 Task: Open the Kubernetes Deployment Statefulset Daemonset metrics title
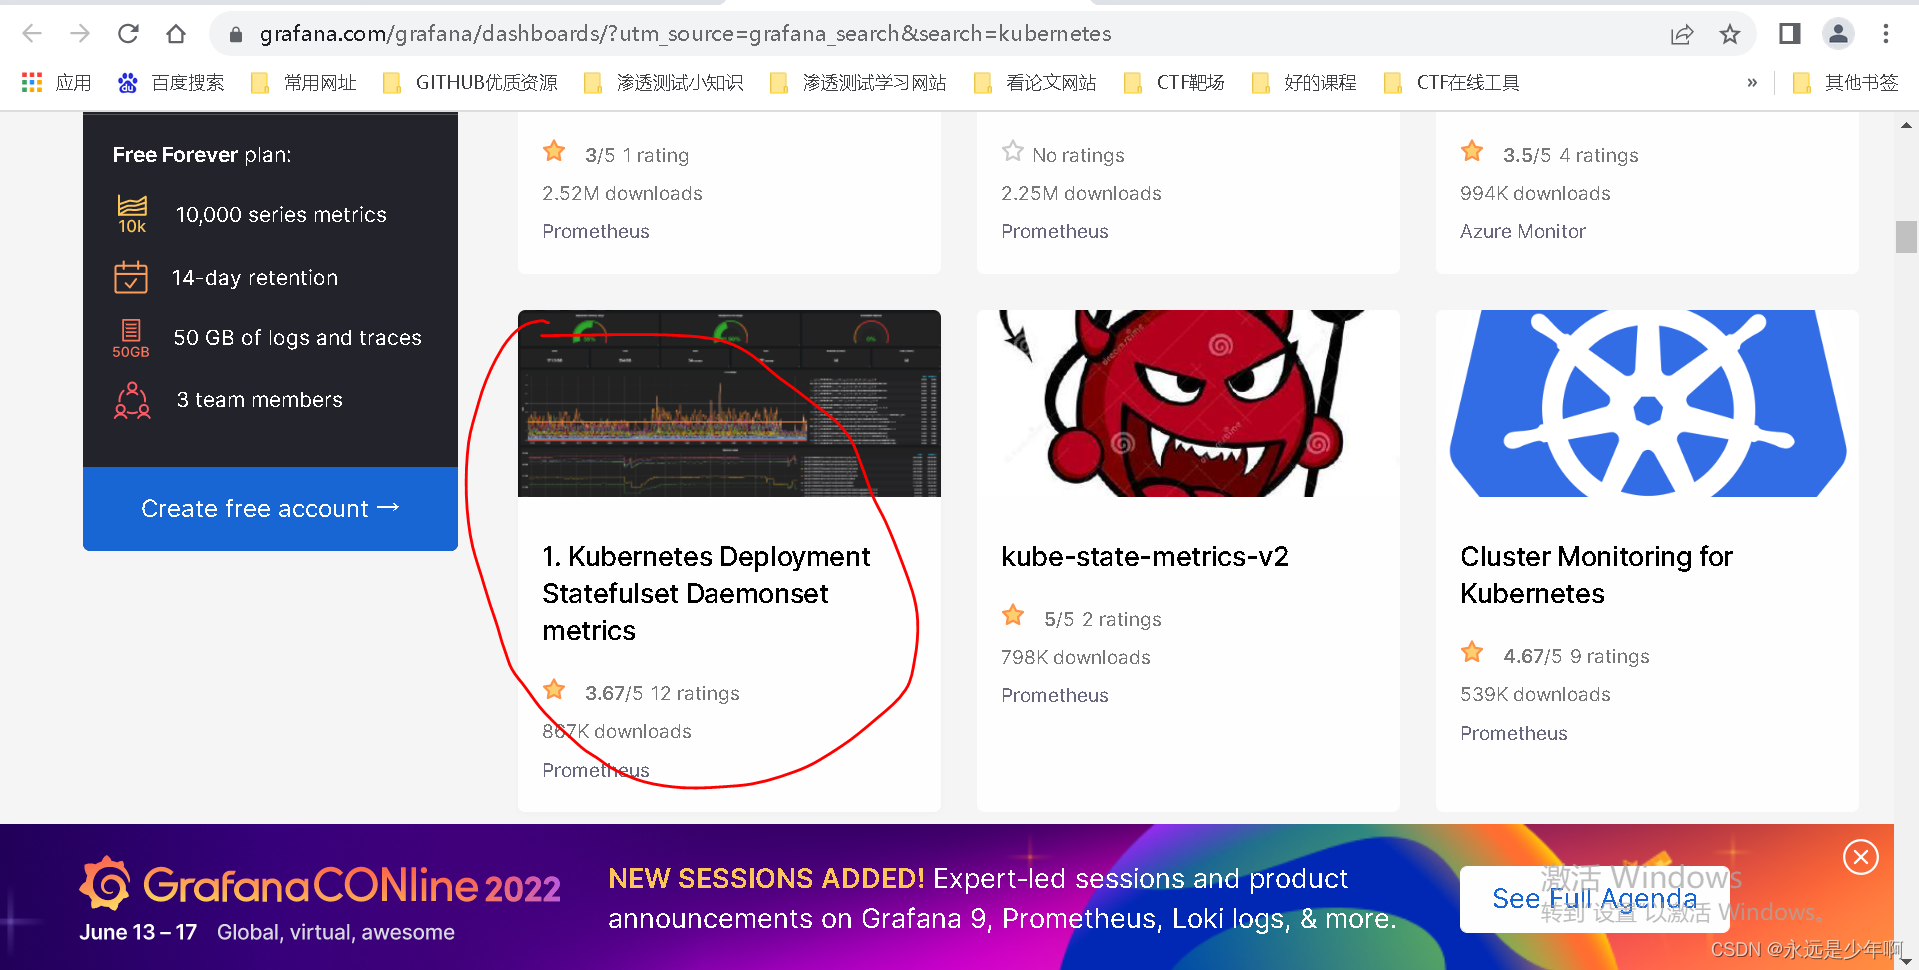(x=706, y=593)
